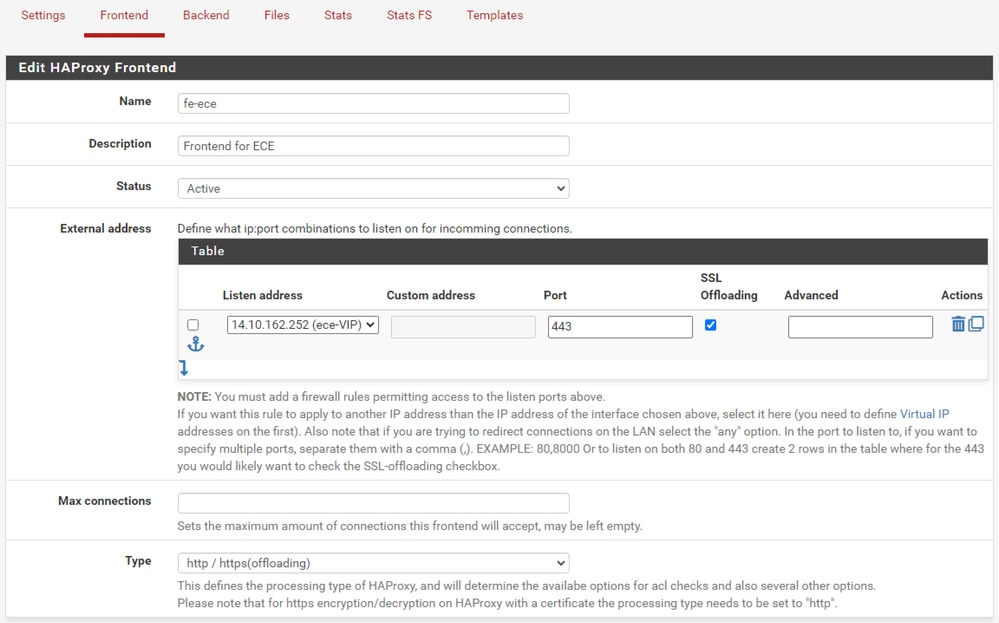The image size is (999, 623).
Task: Add a new external address row with the down-arrow icon
Action: pos(183,368)
